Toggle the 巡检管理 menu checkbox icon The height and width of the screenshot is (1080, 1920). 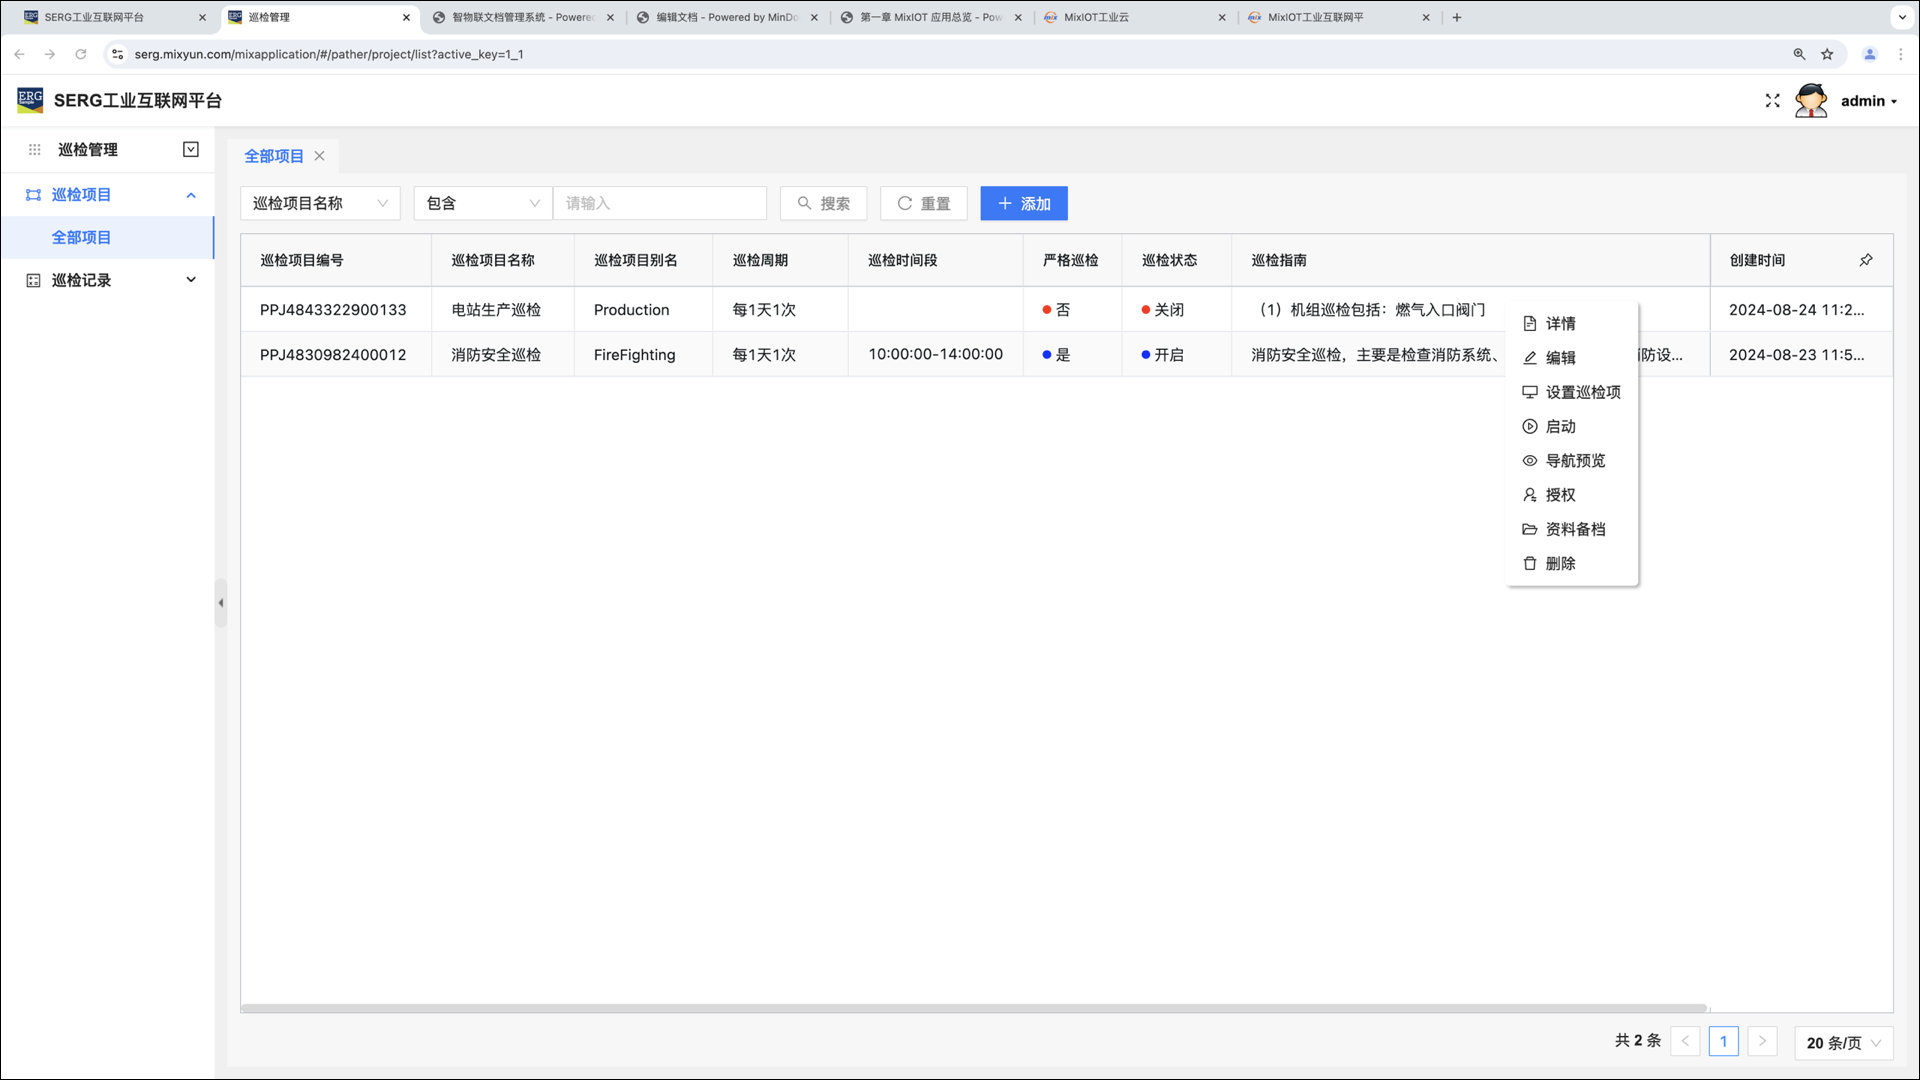coord(191,150)
